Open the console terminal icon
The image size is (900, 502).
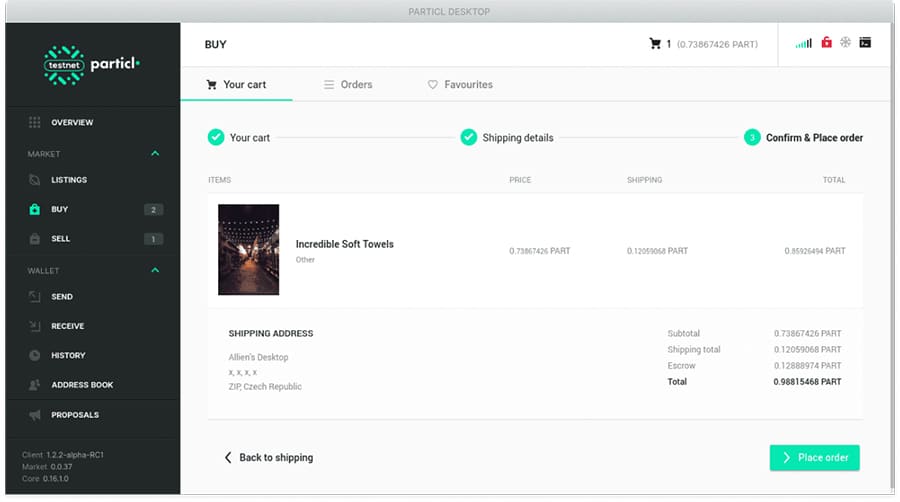click(x=865, y=44)
